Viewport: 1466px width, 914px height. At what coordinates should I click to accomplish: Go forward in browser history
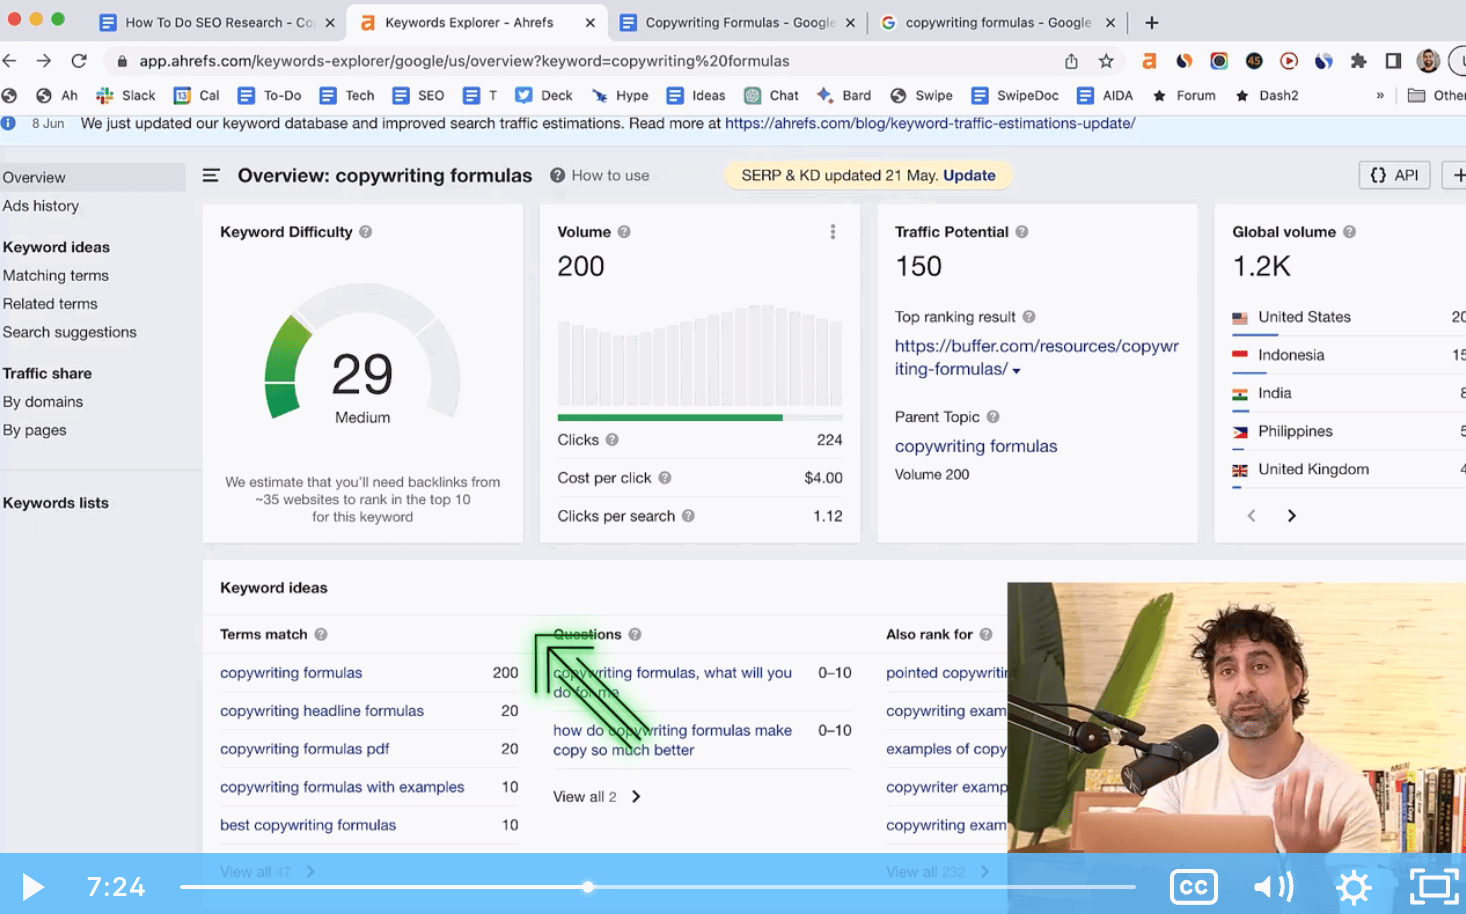click(44, 61)
